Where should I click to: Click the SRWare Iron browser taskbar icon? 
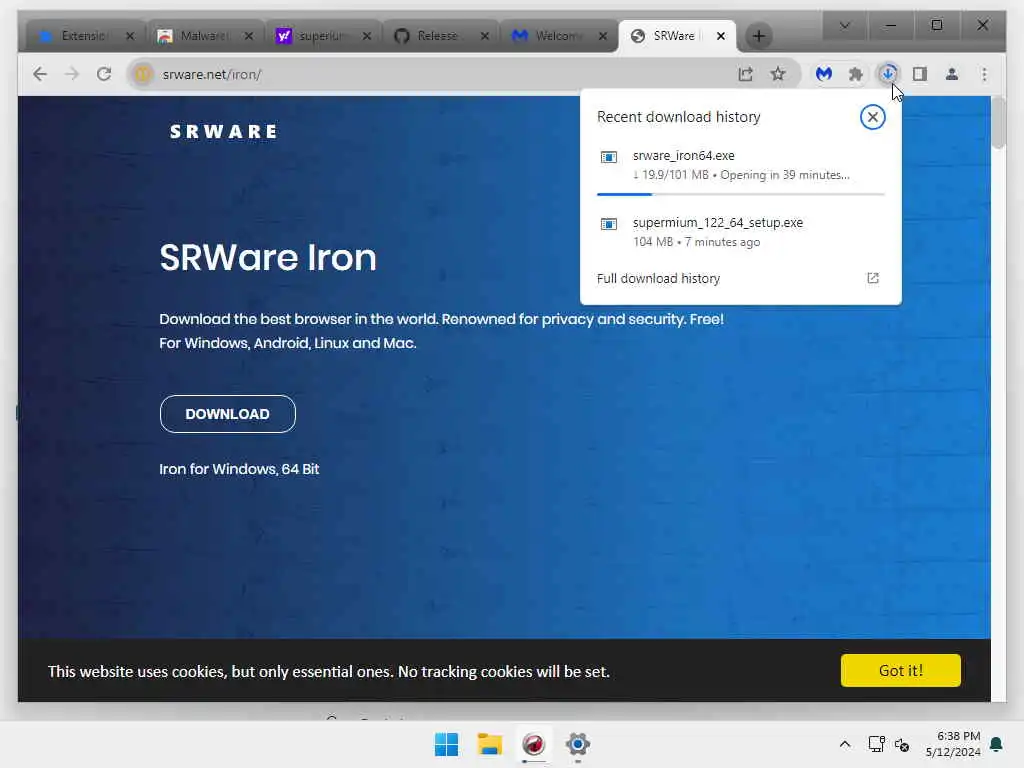[x=534, y=744]
